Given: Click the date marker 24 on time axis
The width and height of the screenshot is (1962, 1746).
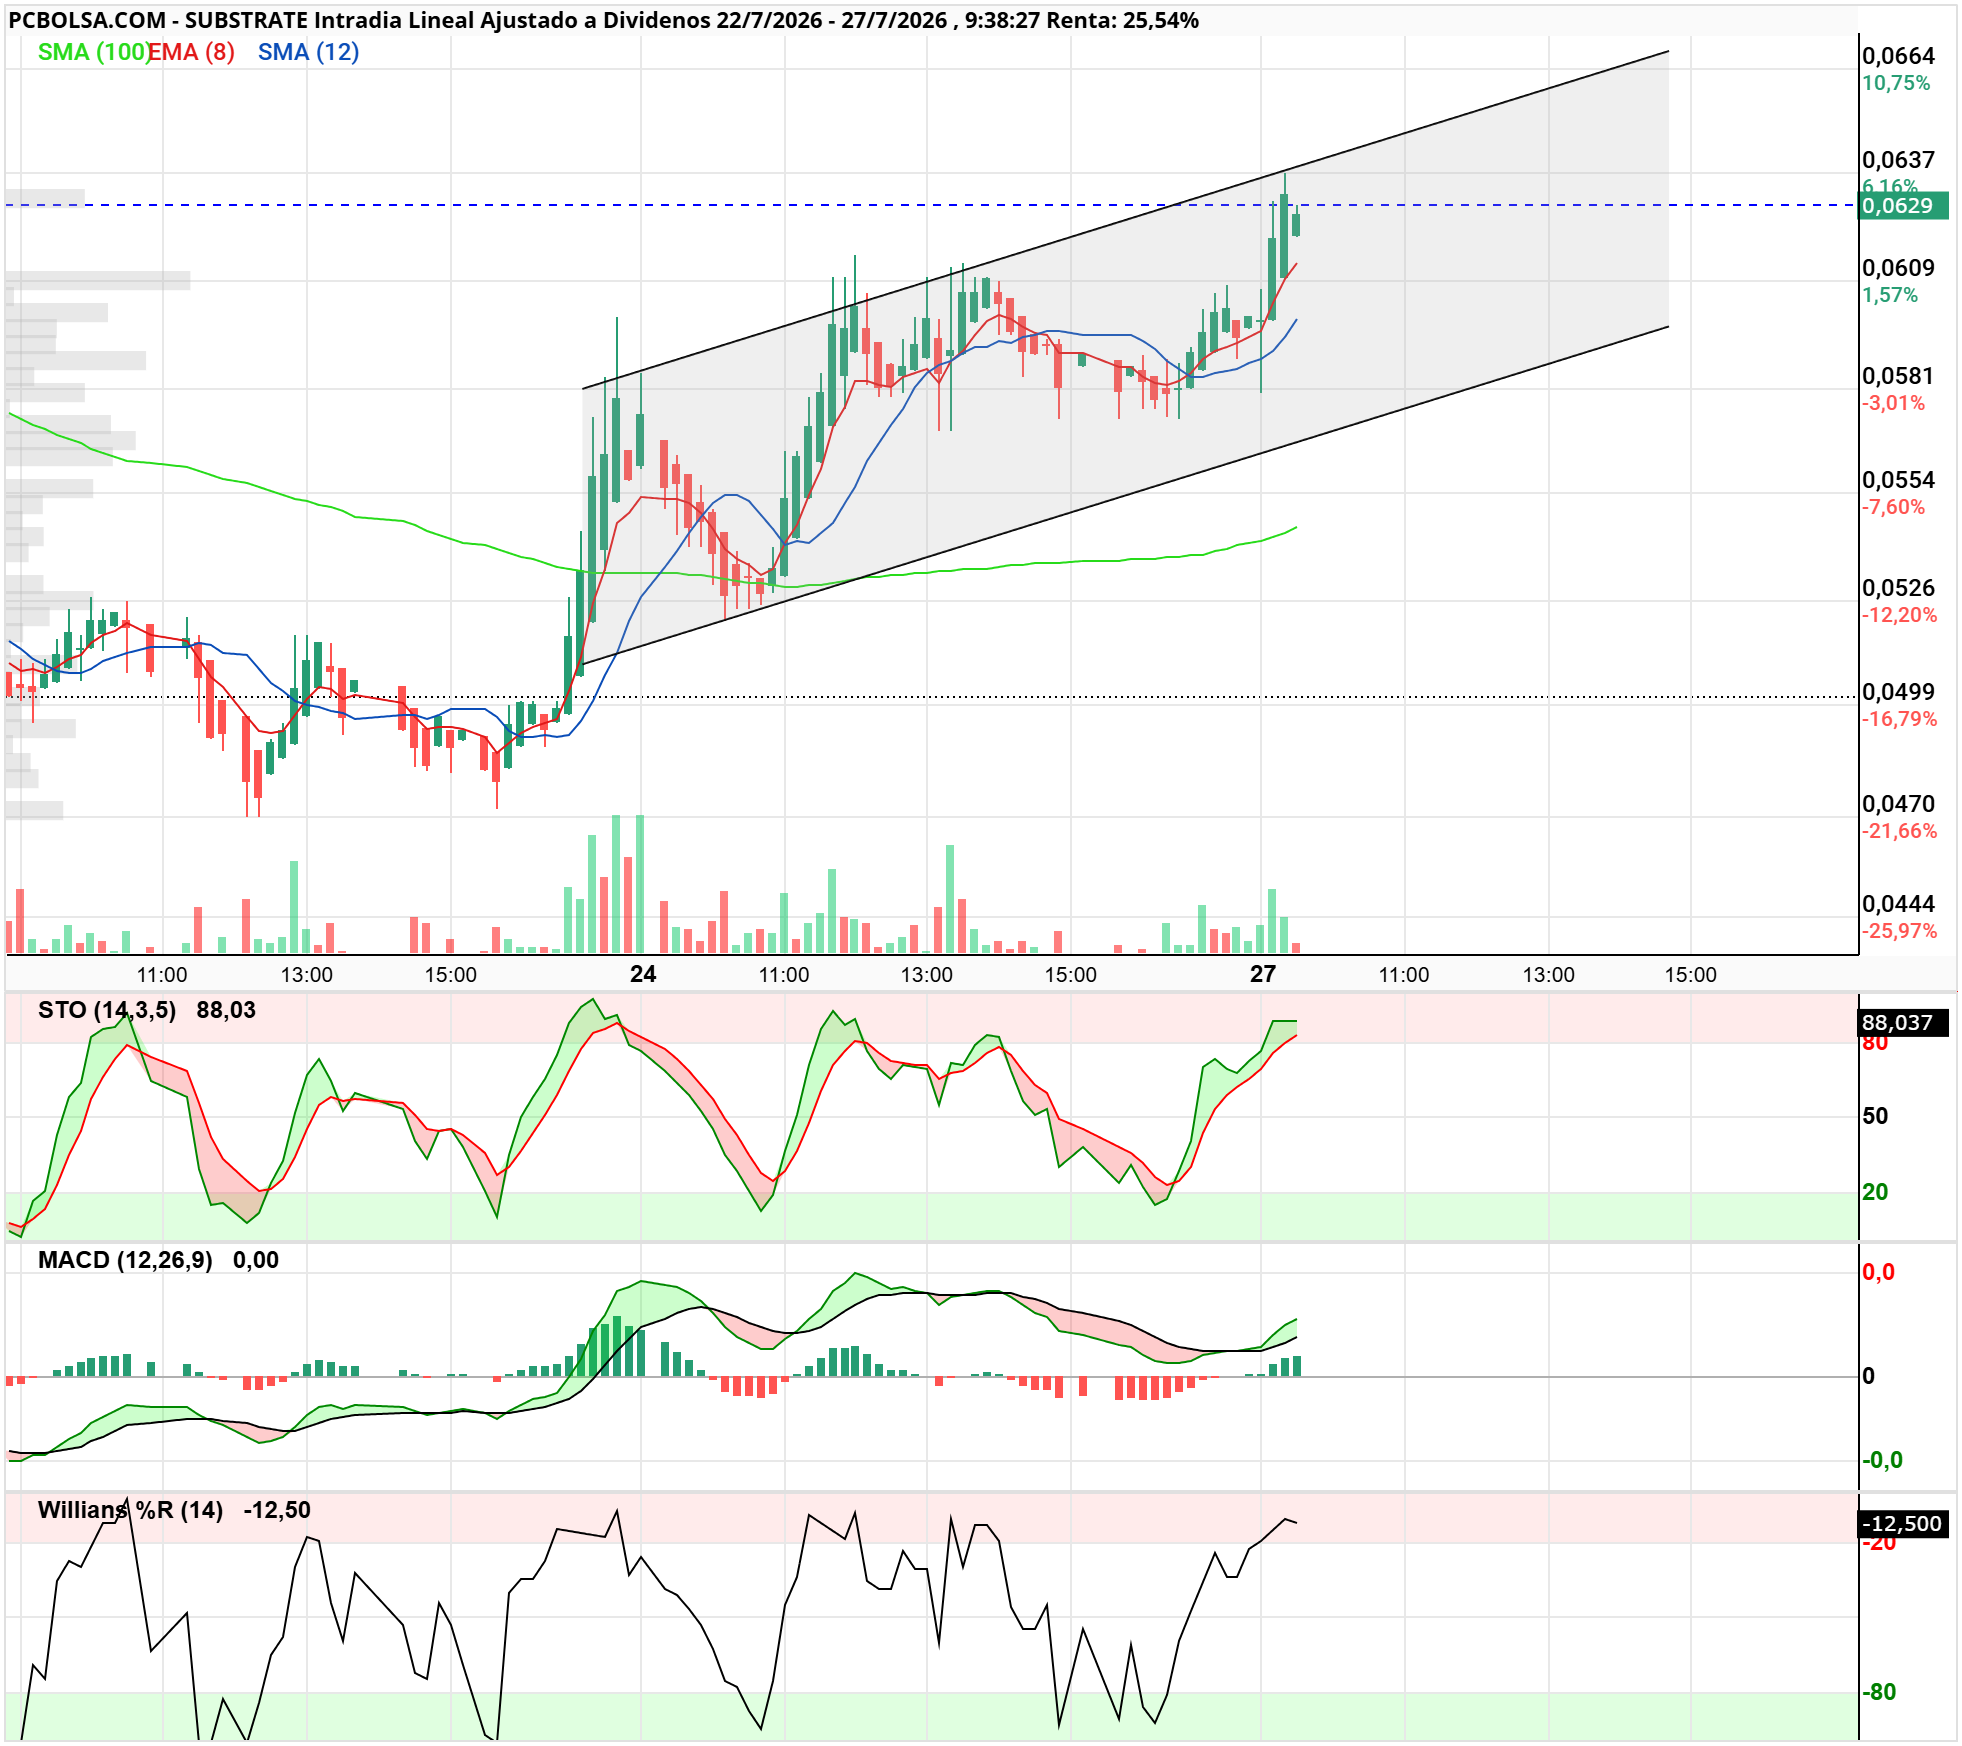Looking at the screenshot, I should pos(643,974).
